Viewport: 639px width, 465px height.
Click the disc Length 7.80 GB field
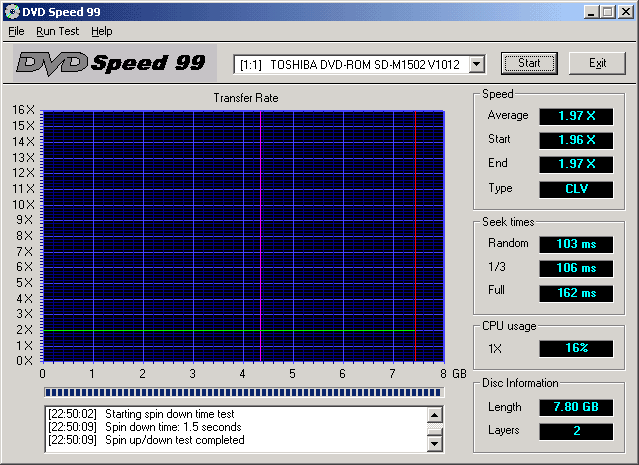tap(576, 407)
